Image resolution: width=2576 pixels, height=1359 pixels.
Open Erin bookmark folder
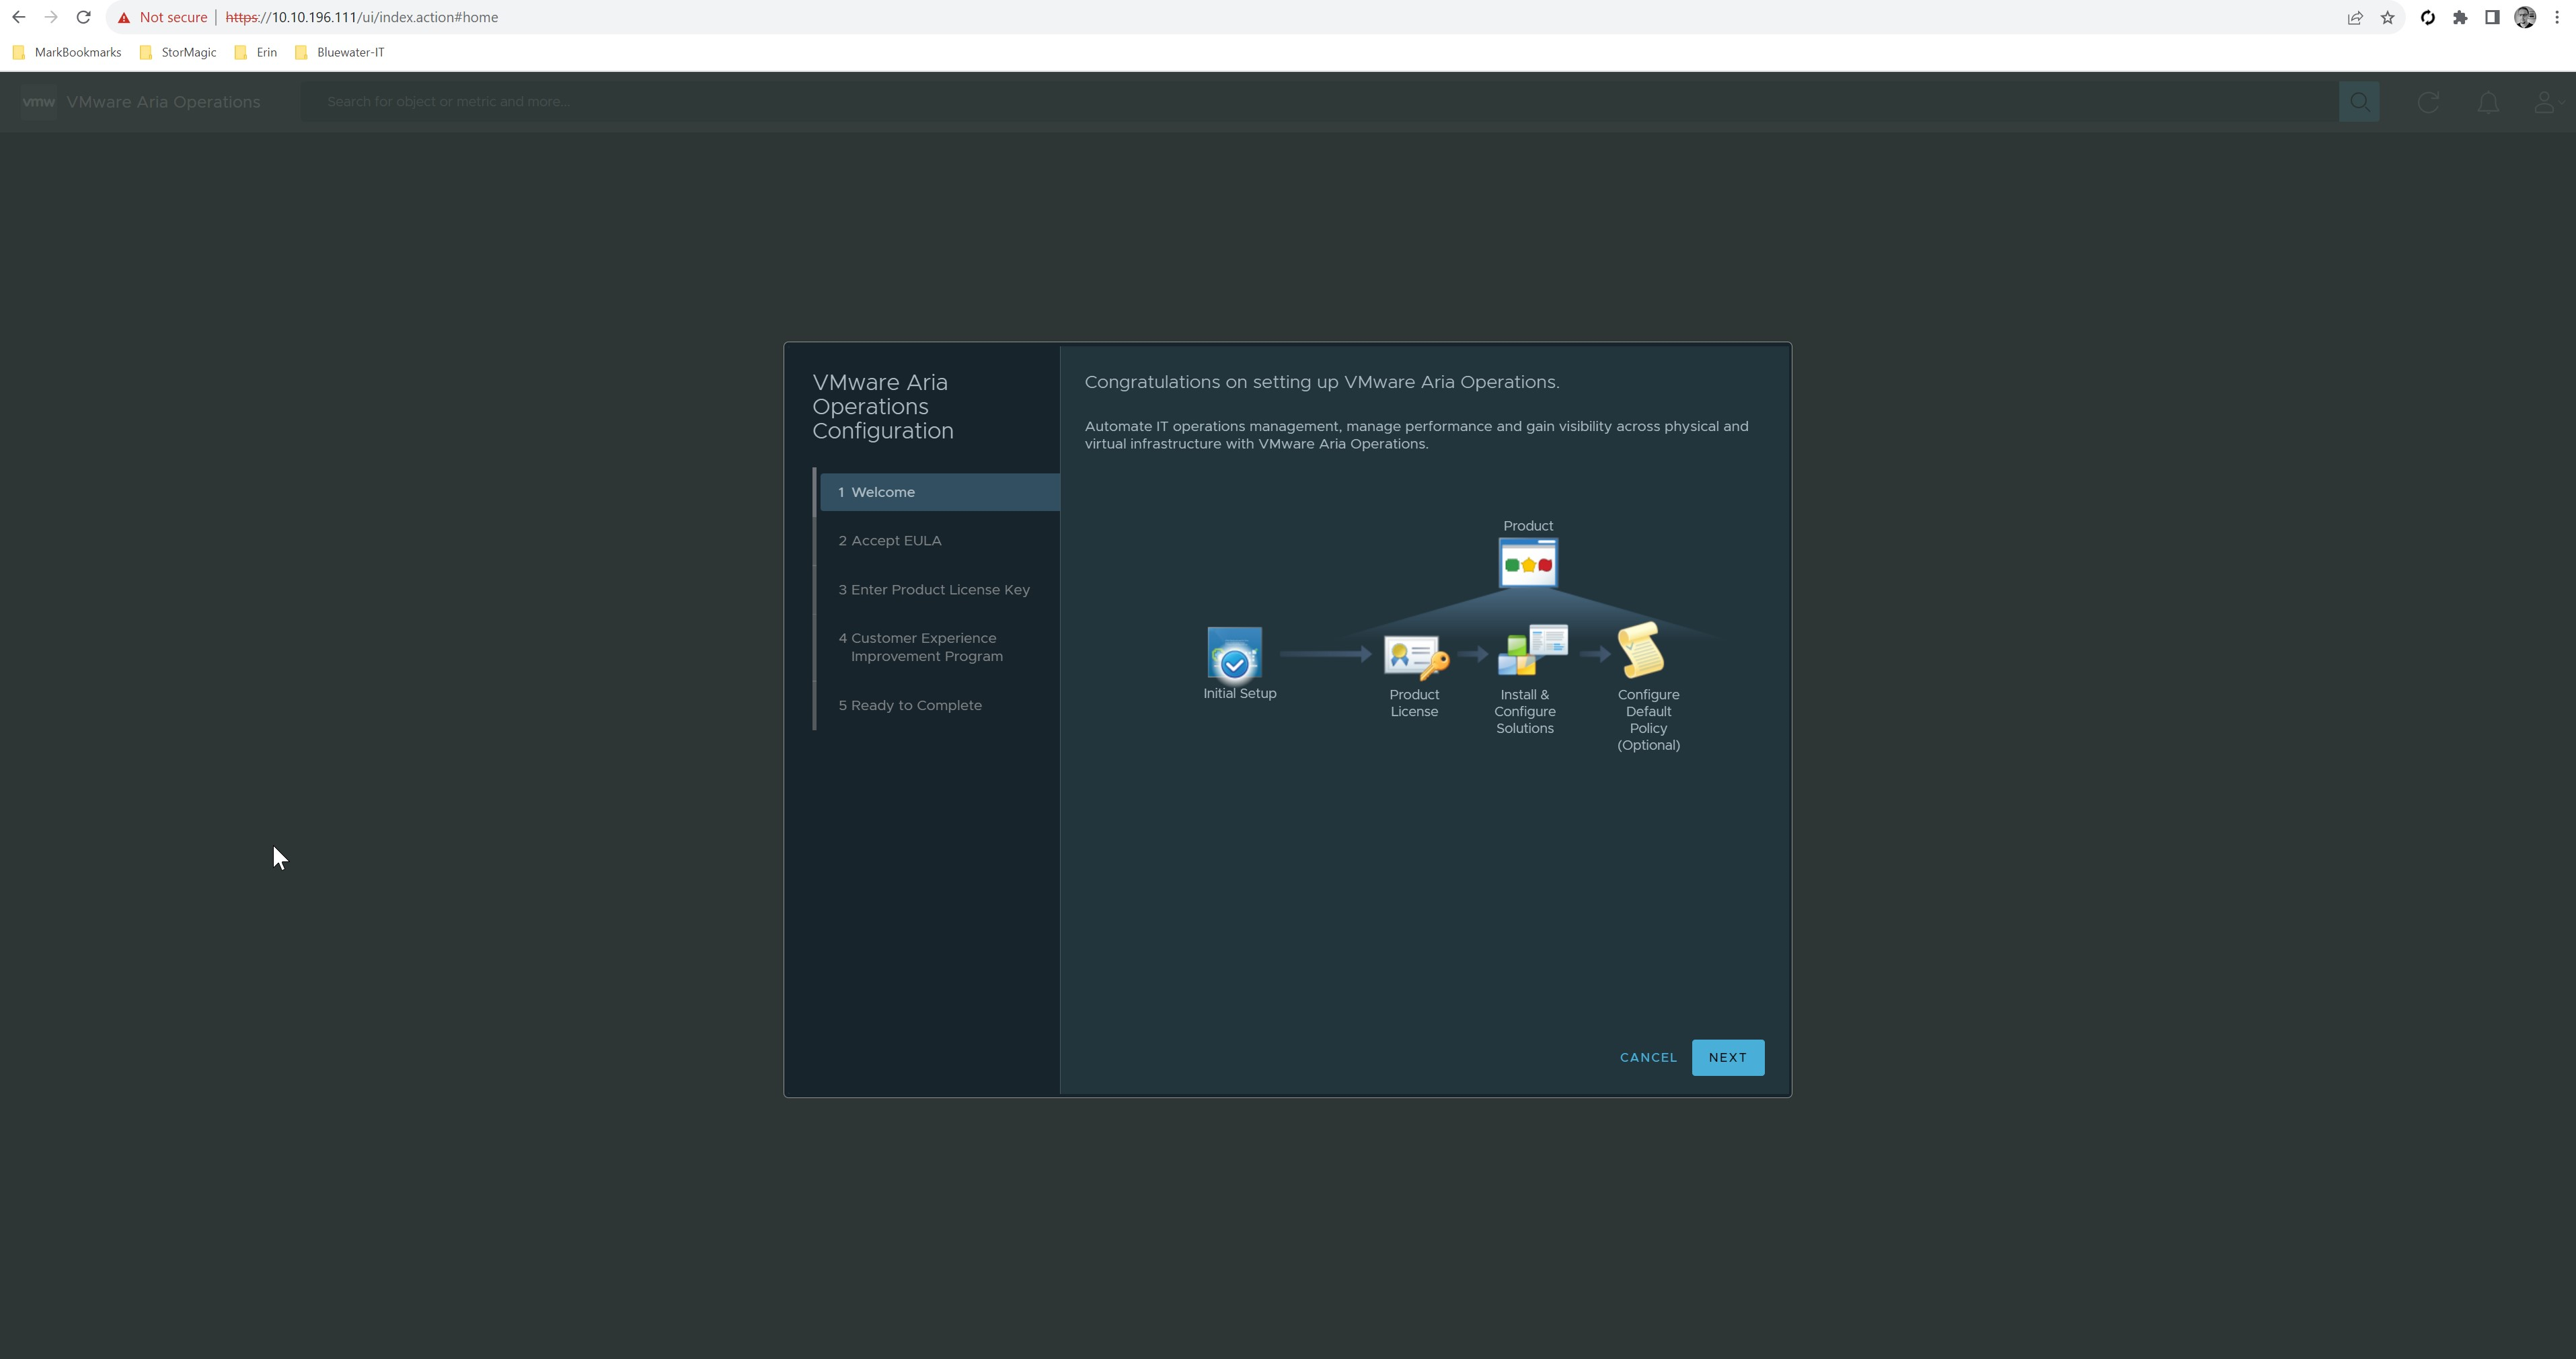(256, 52)
